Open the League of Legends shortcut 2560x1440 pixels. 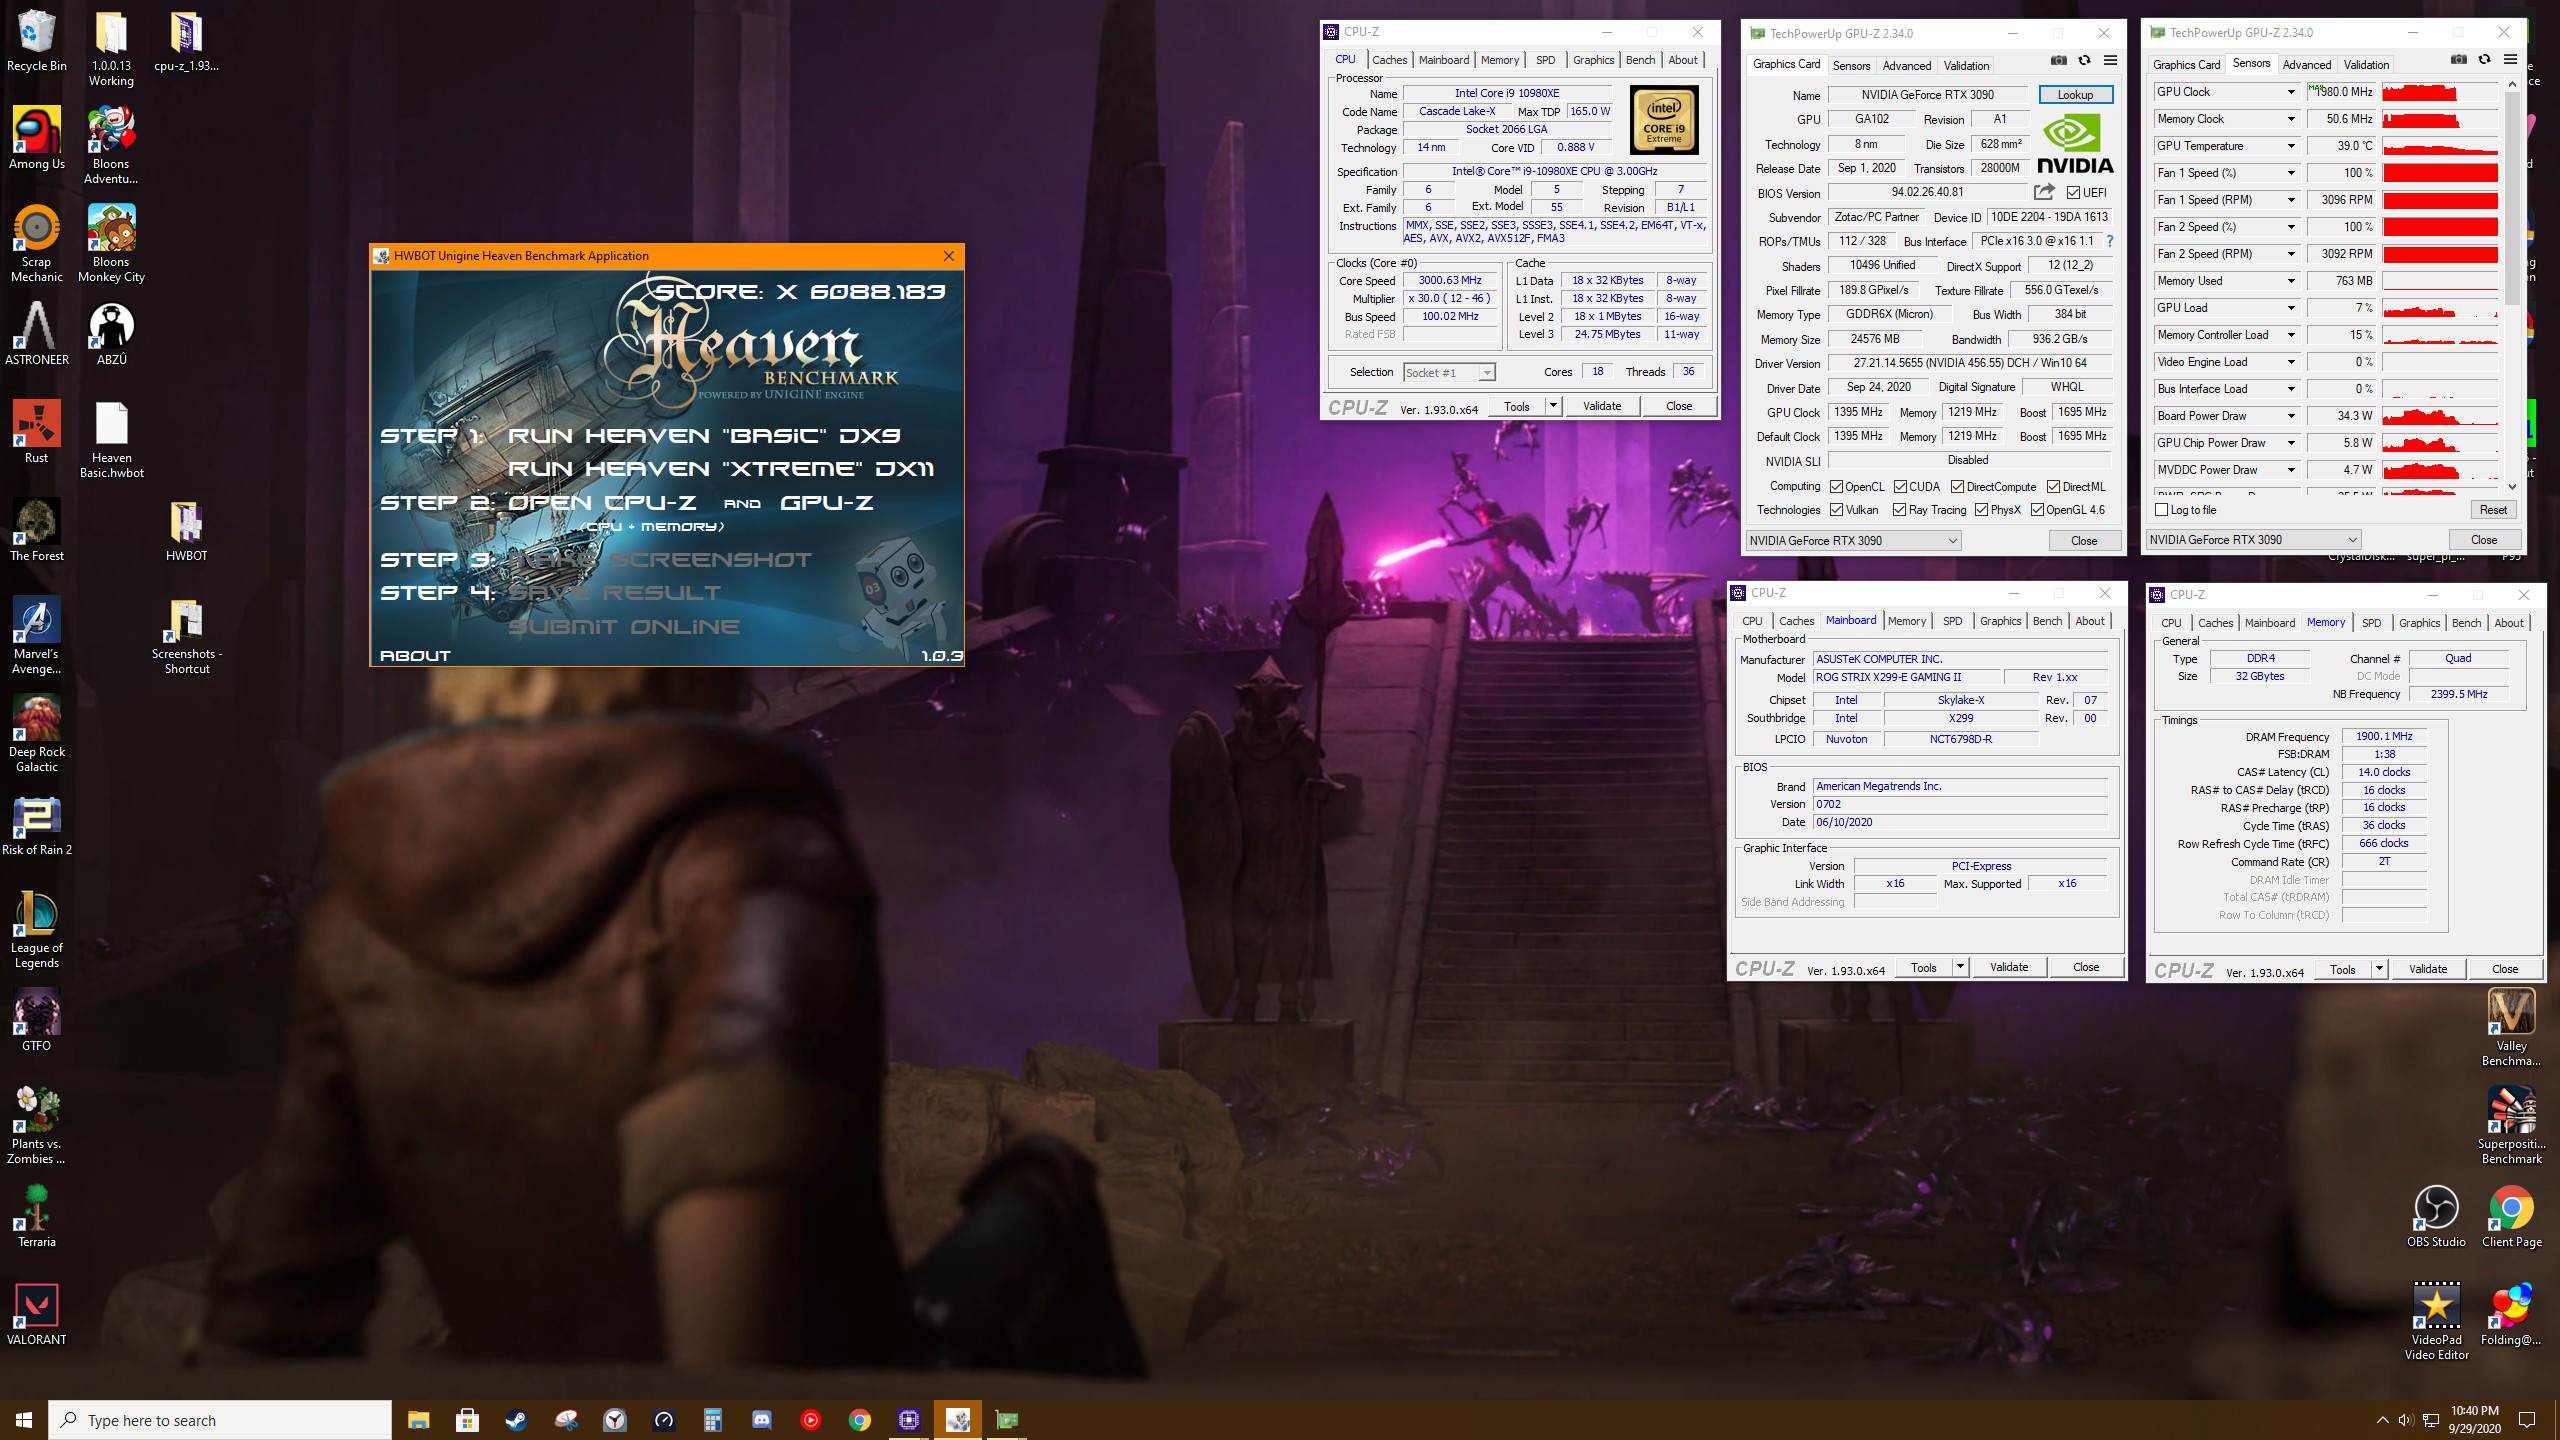coord(37,931)
